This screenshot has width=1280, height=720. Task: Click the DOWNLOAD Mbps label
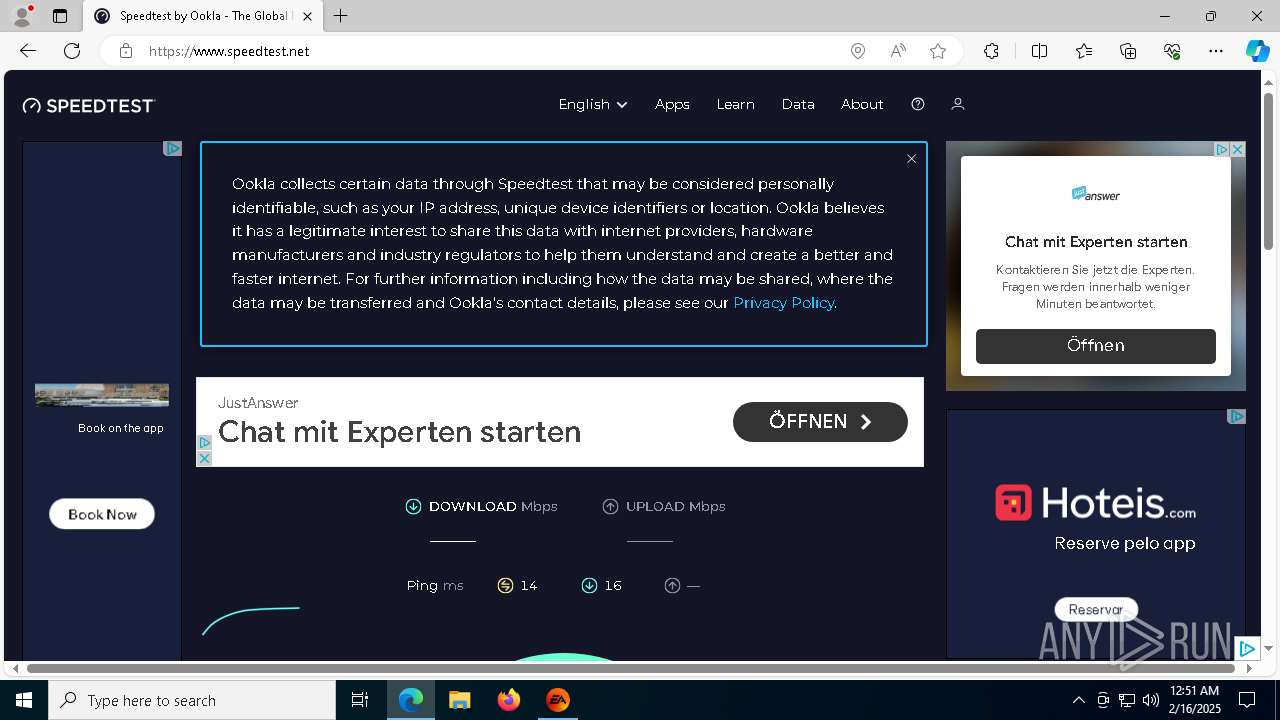tap(493, 507)
